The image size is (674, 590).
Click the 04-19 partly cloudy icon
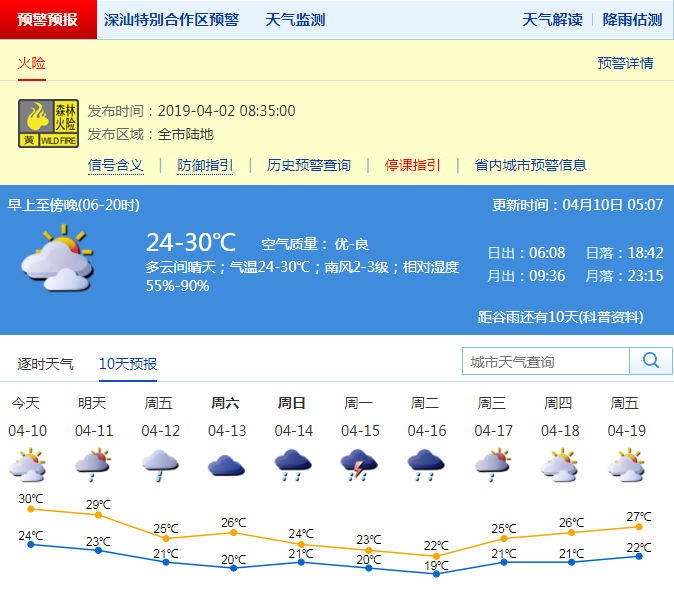point(626,465)
